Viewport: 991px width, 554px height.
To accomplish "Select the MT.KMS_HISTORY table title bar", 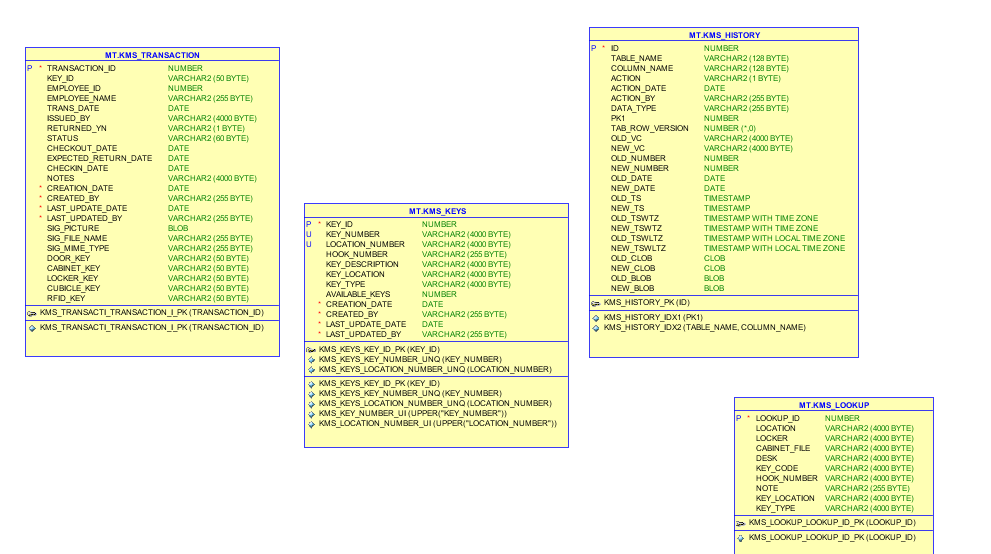I will 724,35.
